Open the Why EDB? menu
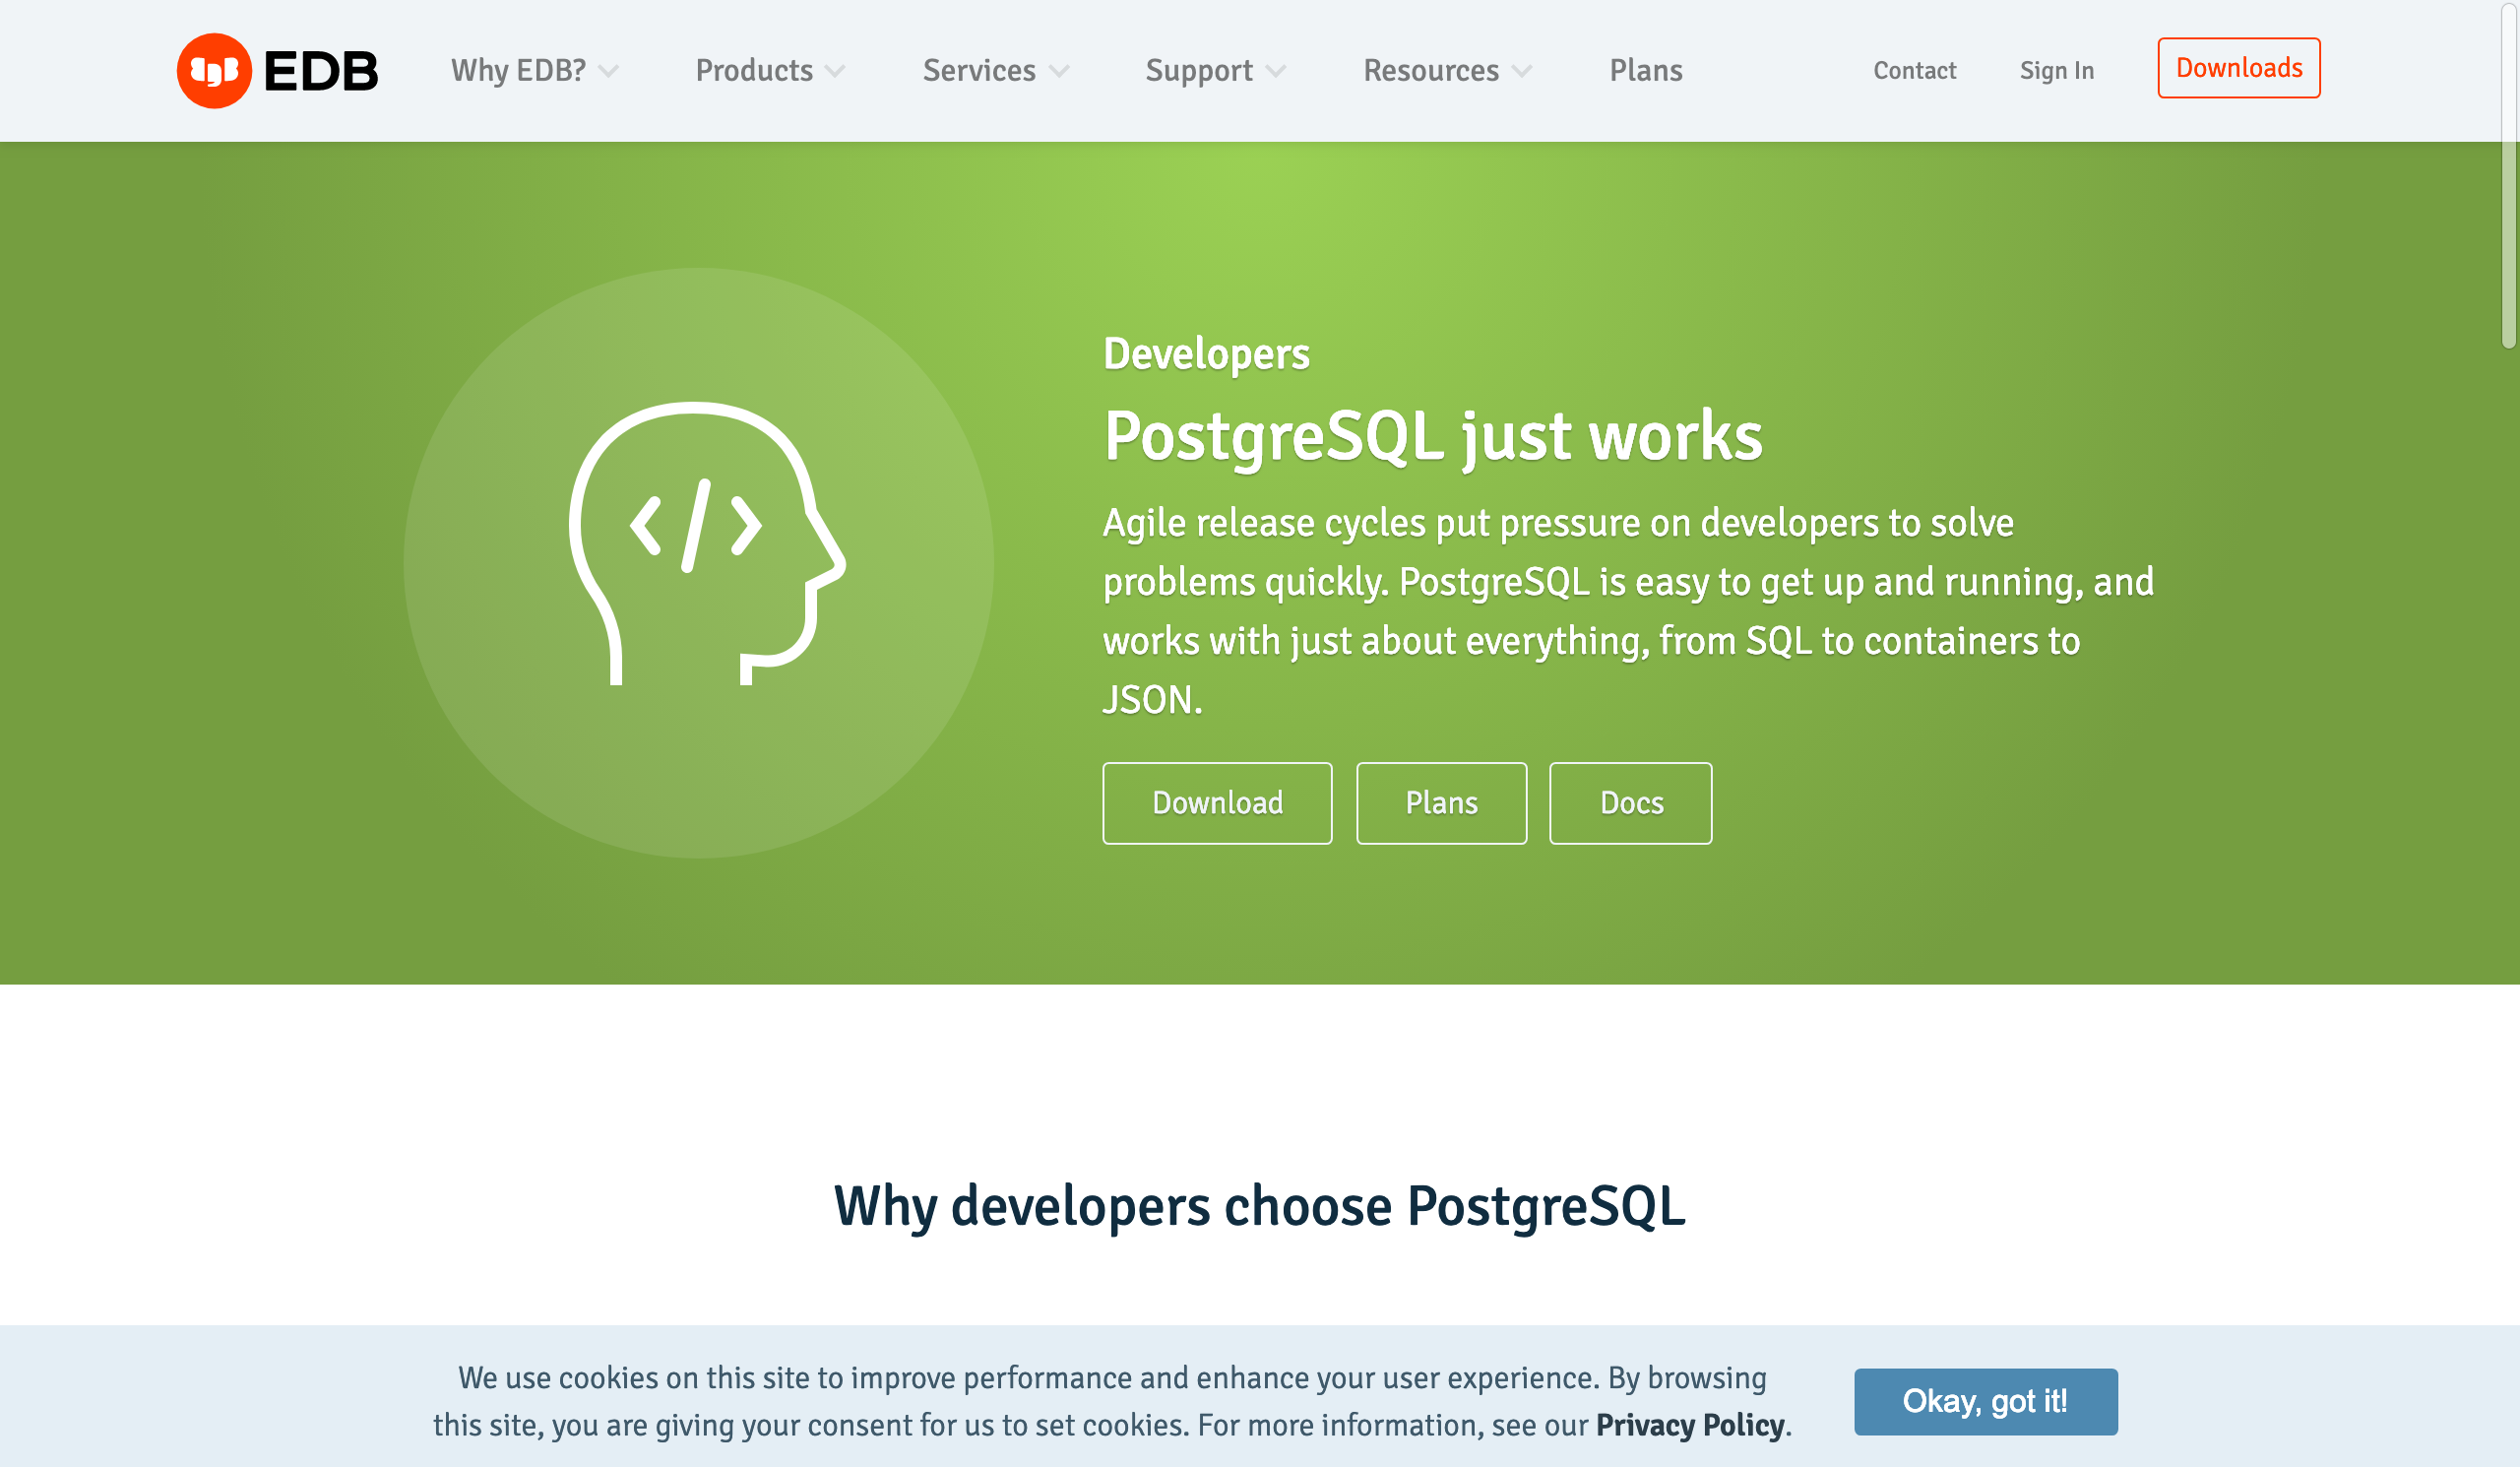Image resolution: width=2520 pixels, height=1467 pixels. pyautogui.click(x=518, y=70)
